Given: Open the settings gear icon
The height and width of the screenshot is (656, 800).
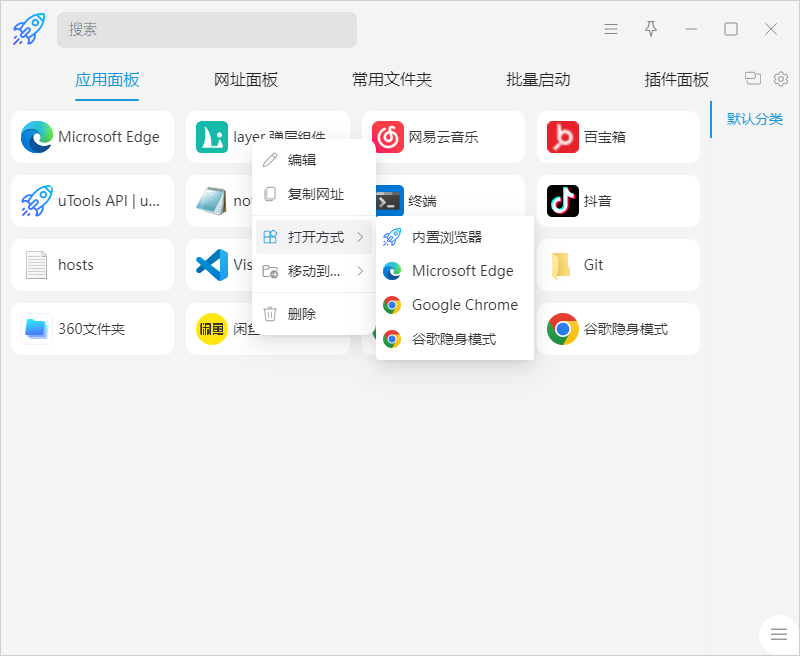Looking at the screenshot, I should coord(781,79).
